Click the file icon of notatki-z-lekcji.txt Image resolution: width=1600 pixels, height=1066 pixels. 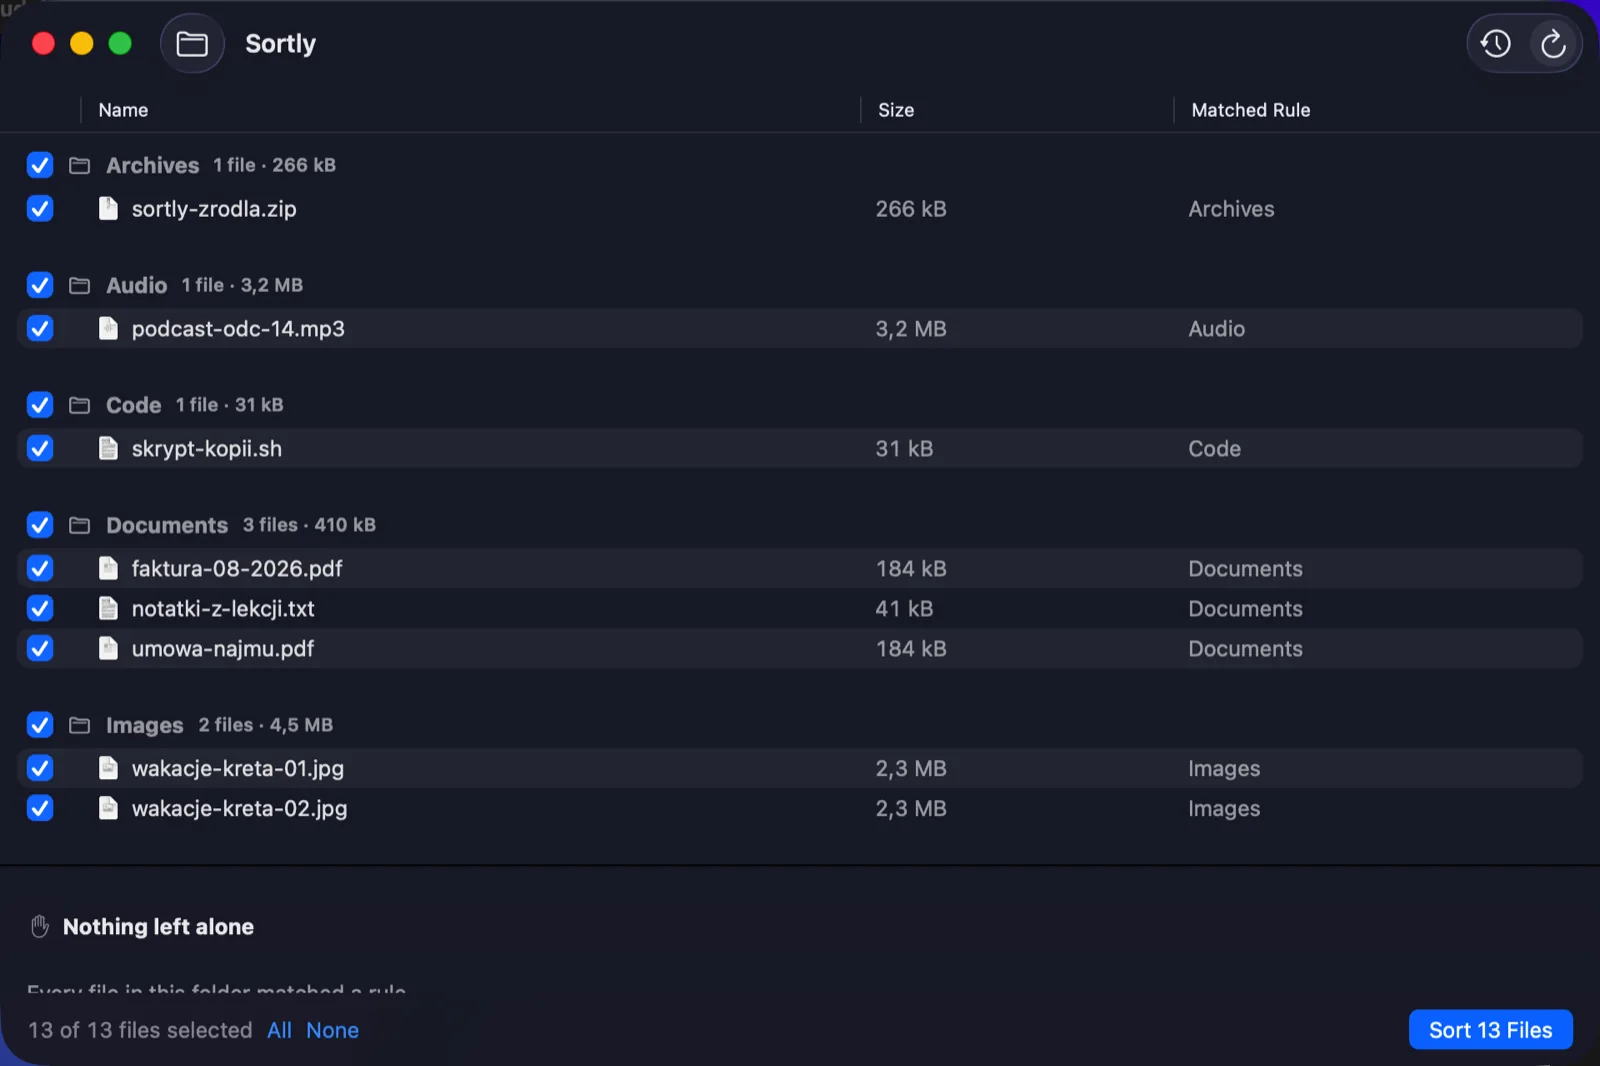108,608
